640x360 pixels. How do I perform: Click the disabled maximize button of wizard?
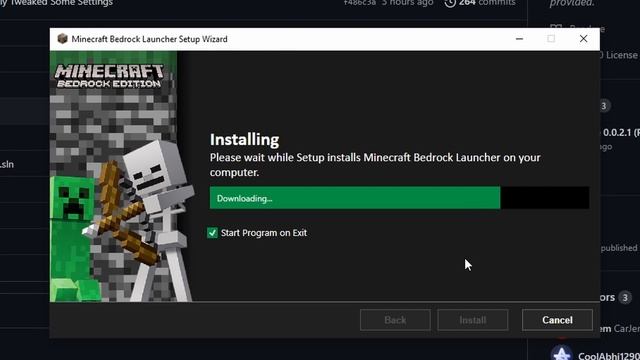point(551,39)
